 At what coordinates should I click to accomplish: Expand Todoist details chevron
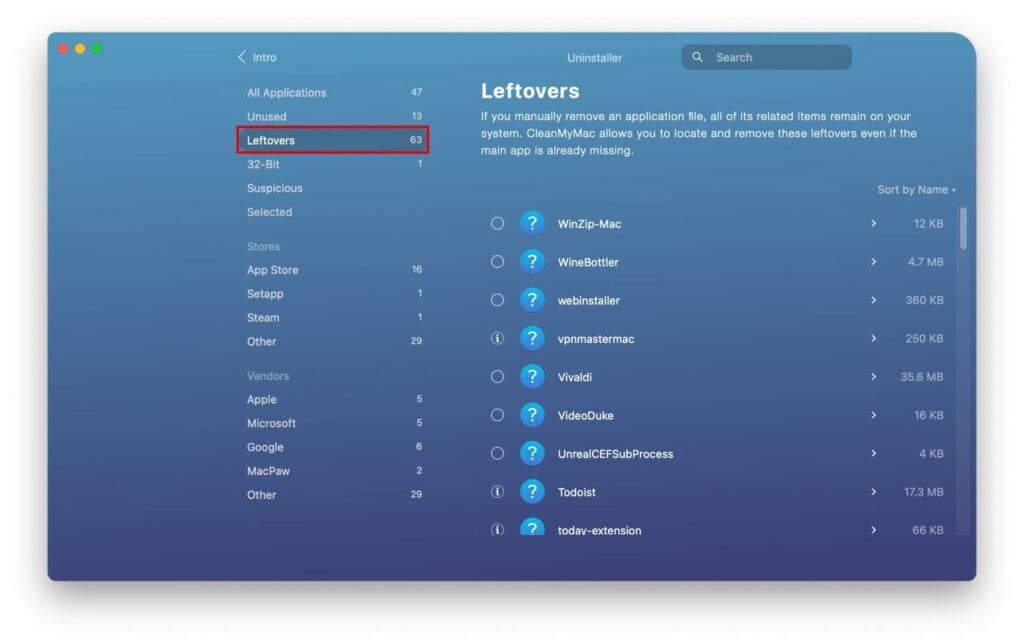[873, 492]
